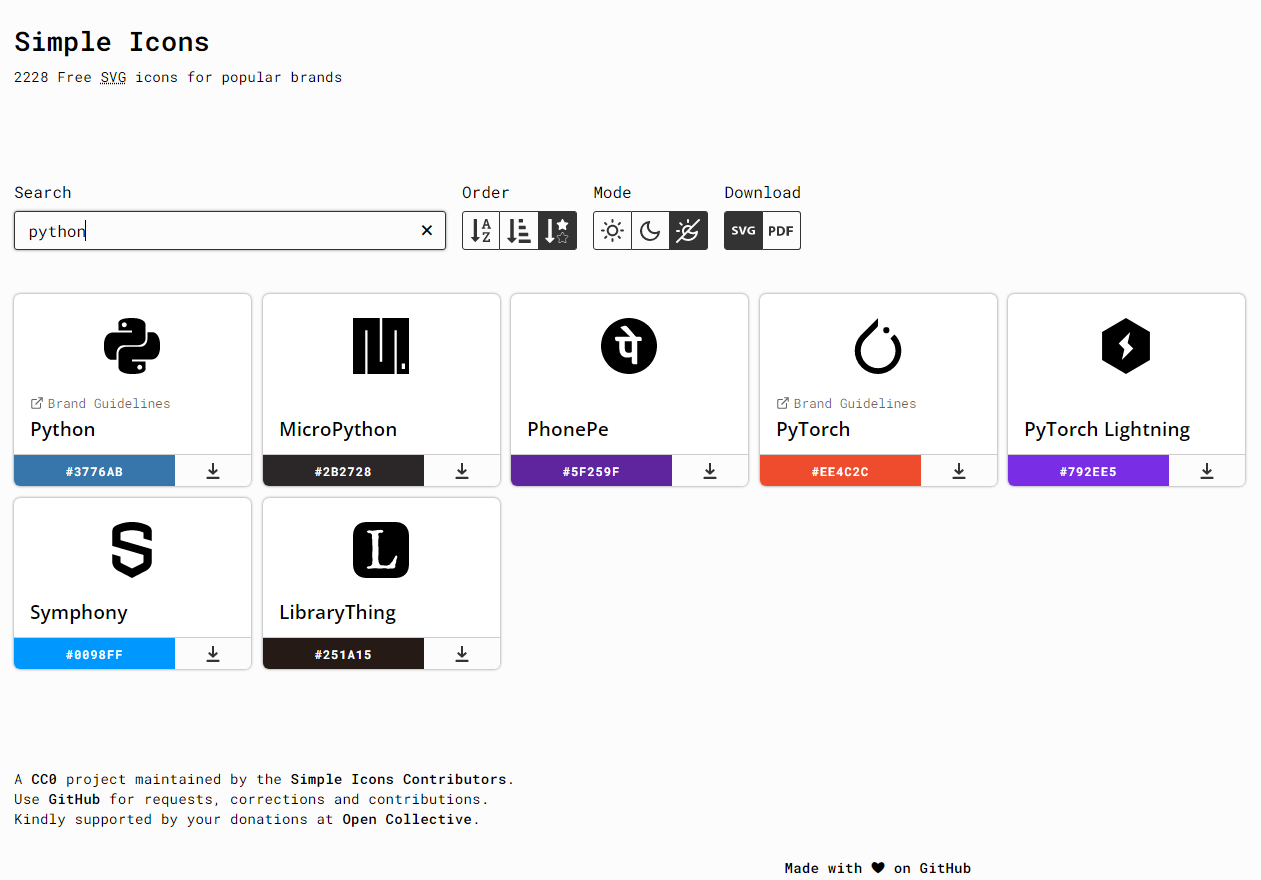Copy LibraryThing color #251A15
This screenshot has height=880, width=1261.
coord(343,654)
